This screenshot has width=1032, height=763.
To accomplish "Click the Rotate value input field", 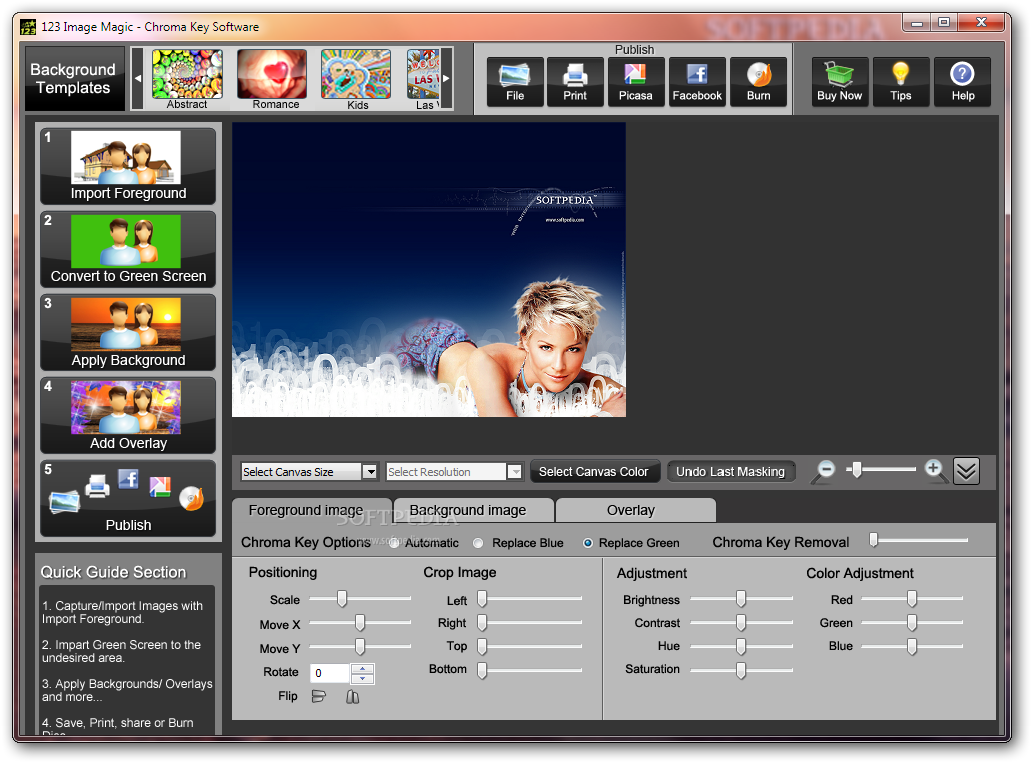I will (x=330, y=673).
